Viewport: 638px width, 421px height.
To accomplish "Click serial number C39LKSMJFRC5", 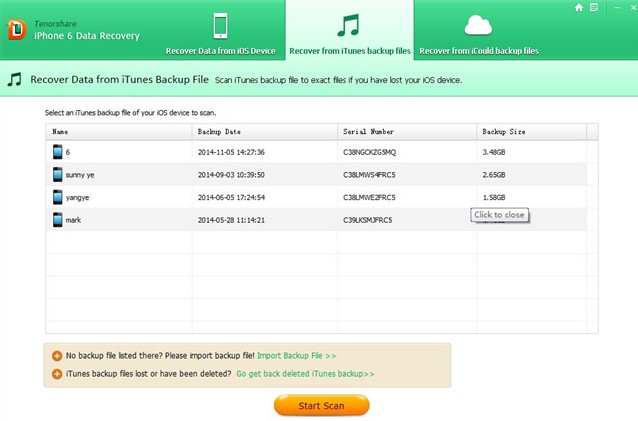I will click(368, 220).
